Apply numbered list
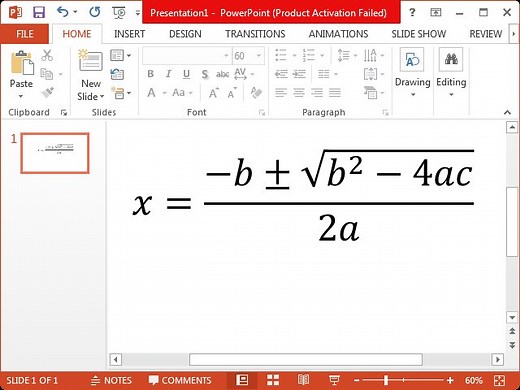Image resolution: width=520 pixels, height=390 pixels. [313, 55]
